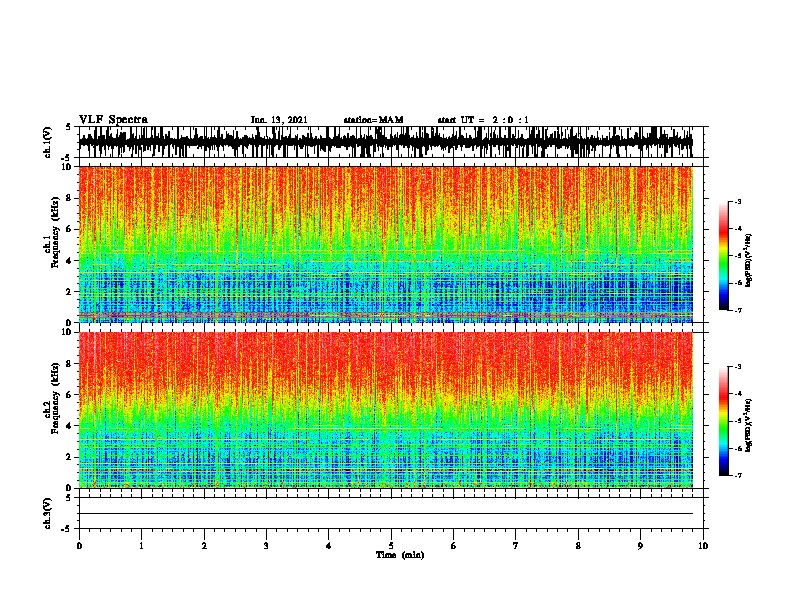Image resolution: width=792 pixels, height=612 pixels.
Task: Click the flat ch.3 voltage trace line
Action: (x=386, y=514)
